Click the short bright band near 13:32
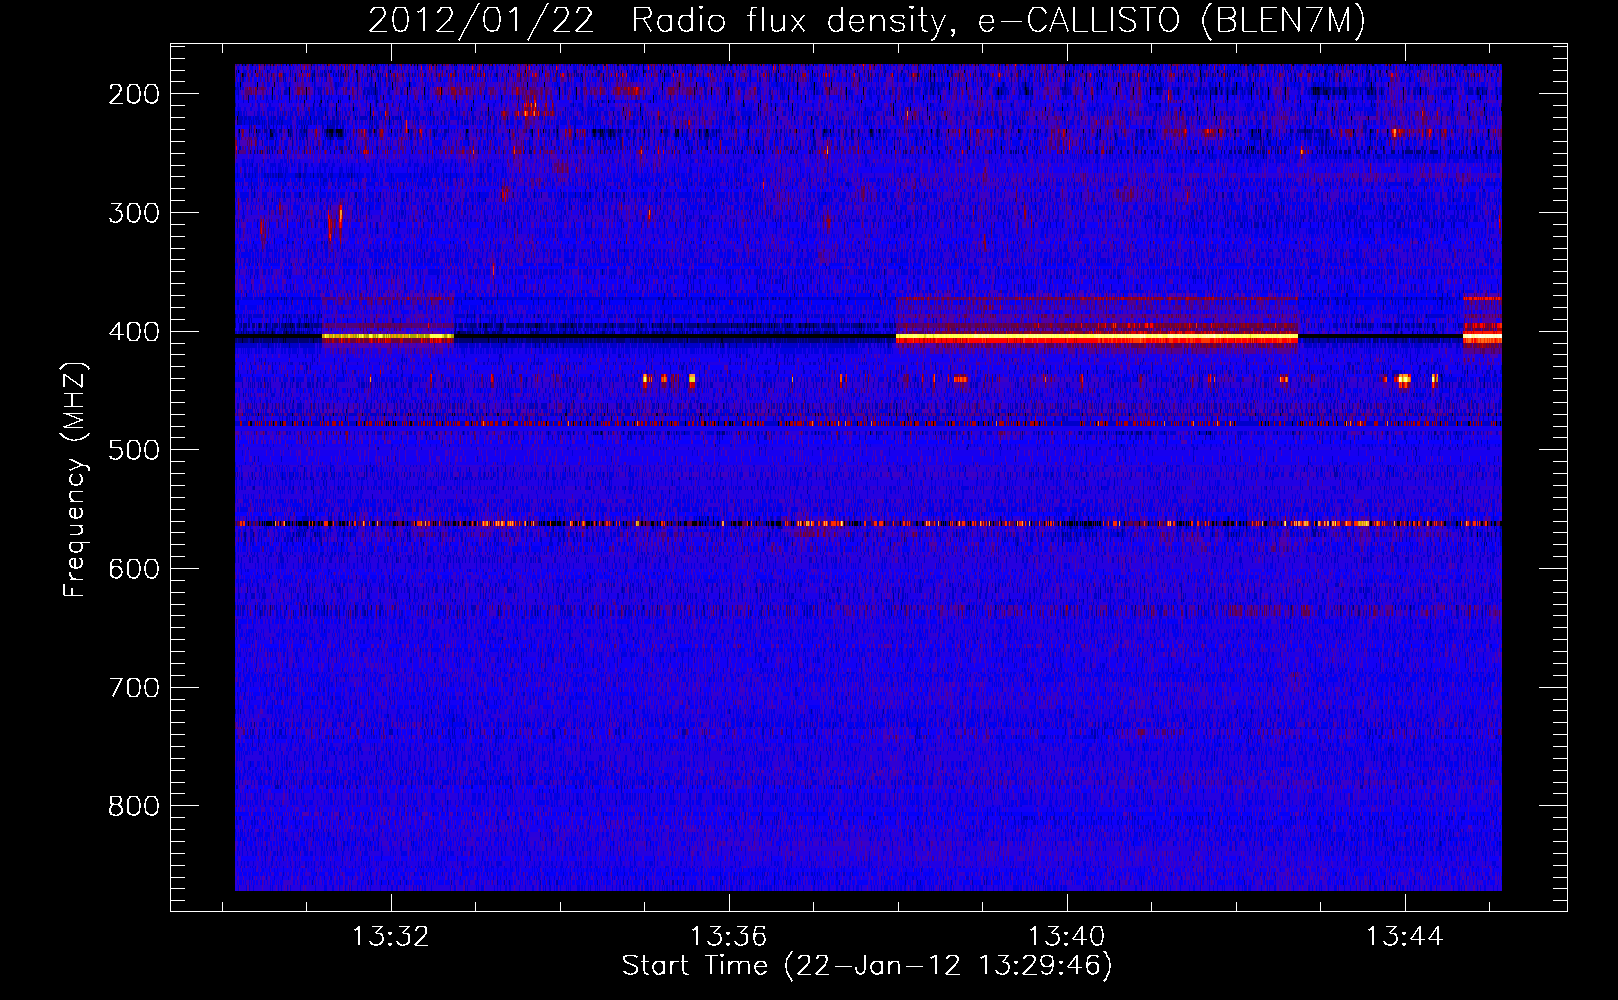The height and width of the screenshot is (1000, 1618). click(x=388, y=338)
